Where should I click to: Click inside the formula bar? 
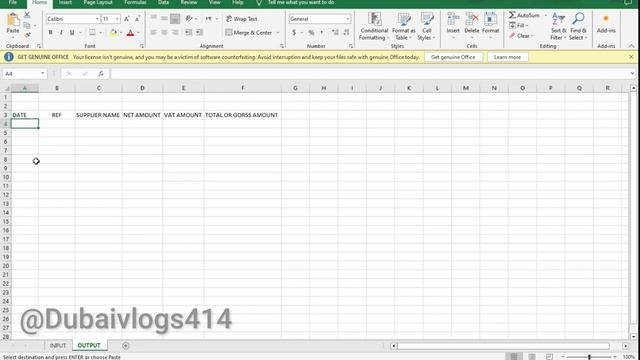pyautogui.click(x=369, y=73)
